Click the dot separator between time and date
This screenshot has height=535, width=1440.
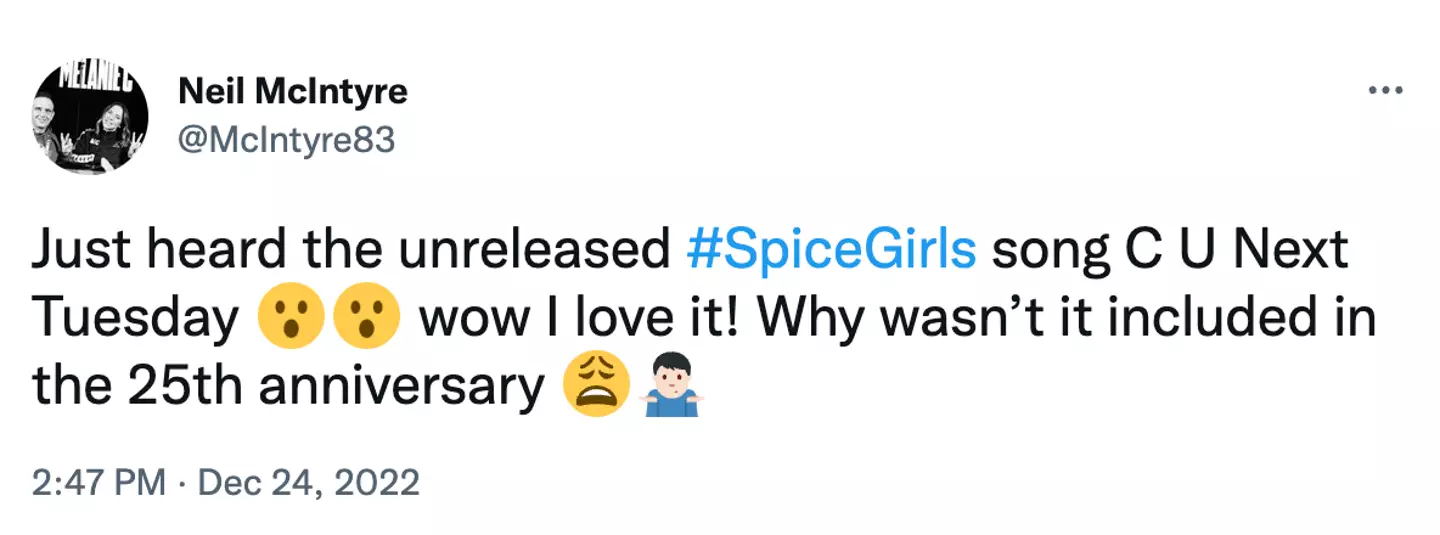[181, 484]
